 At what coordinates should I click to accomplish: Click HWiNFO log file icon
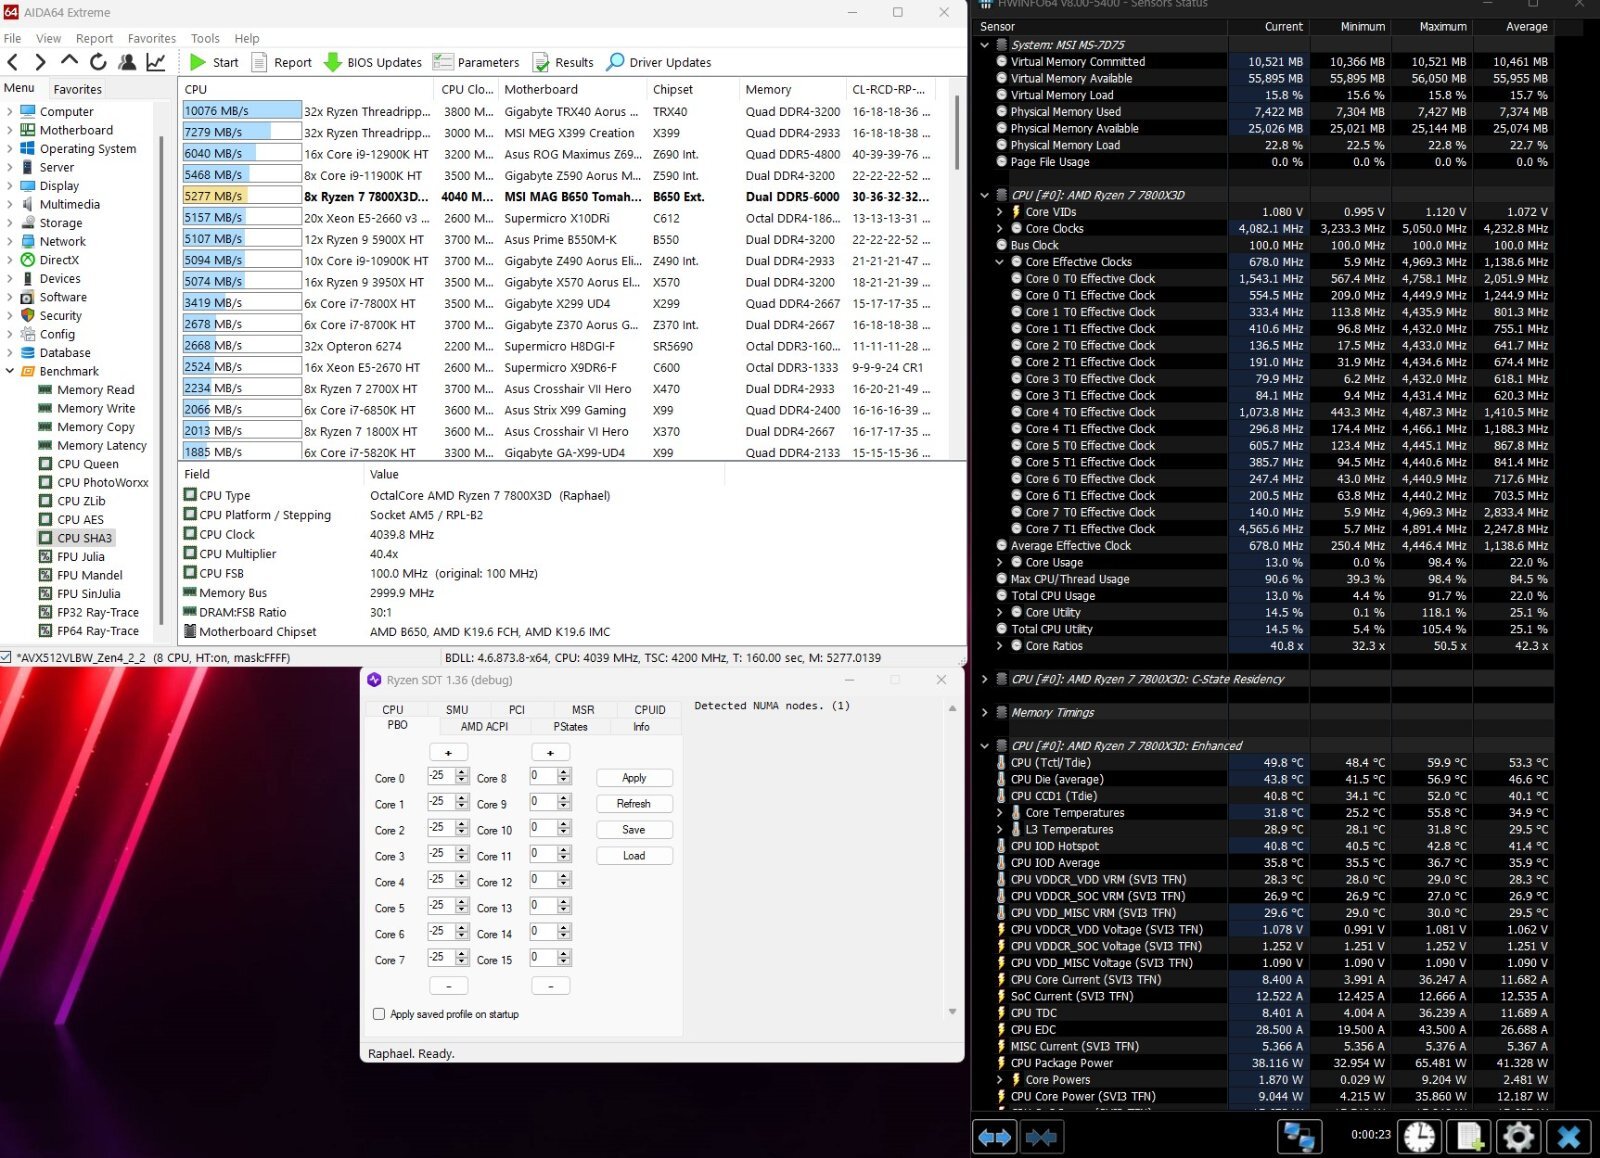click(x=1470, y=1137)
